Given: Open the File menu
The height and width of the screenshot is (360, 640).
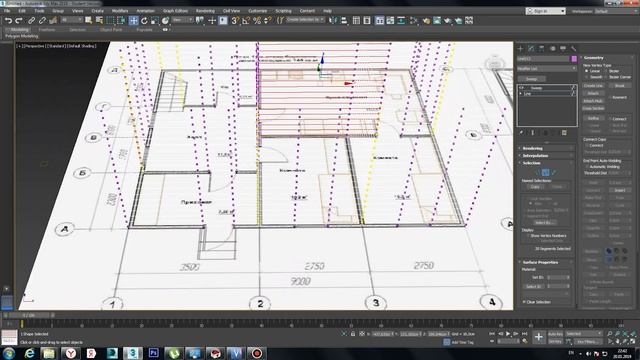Looking at the screenshot, I should tap(7, 11).
